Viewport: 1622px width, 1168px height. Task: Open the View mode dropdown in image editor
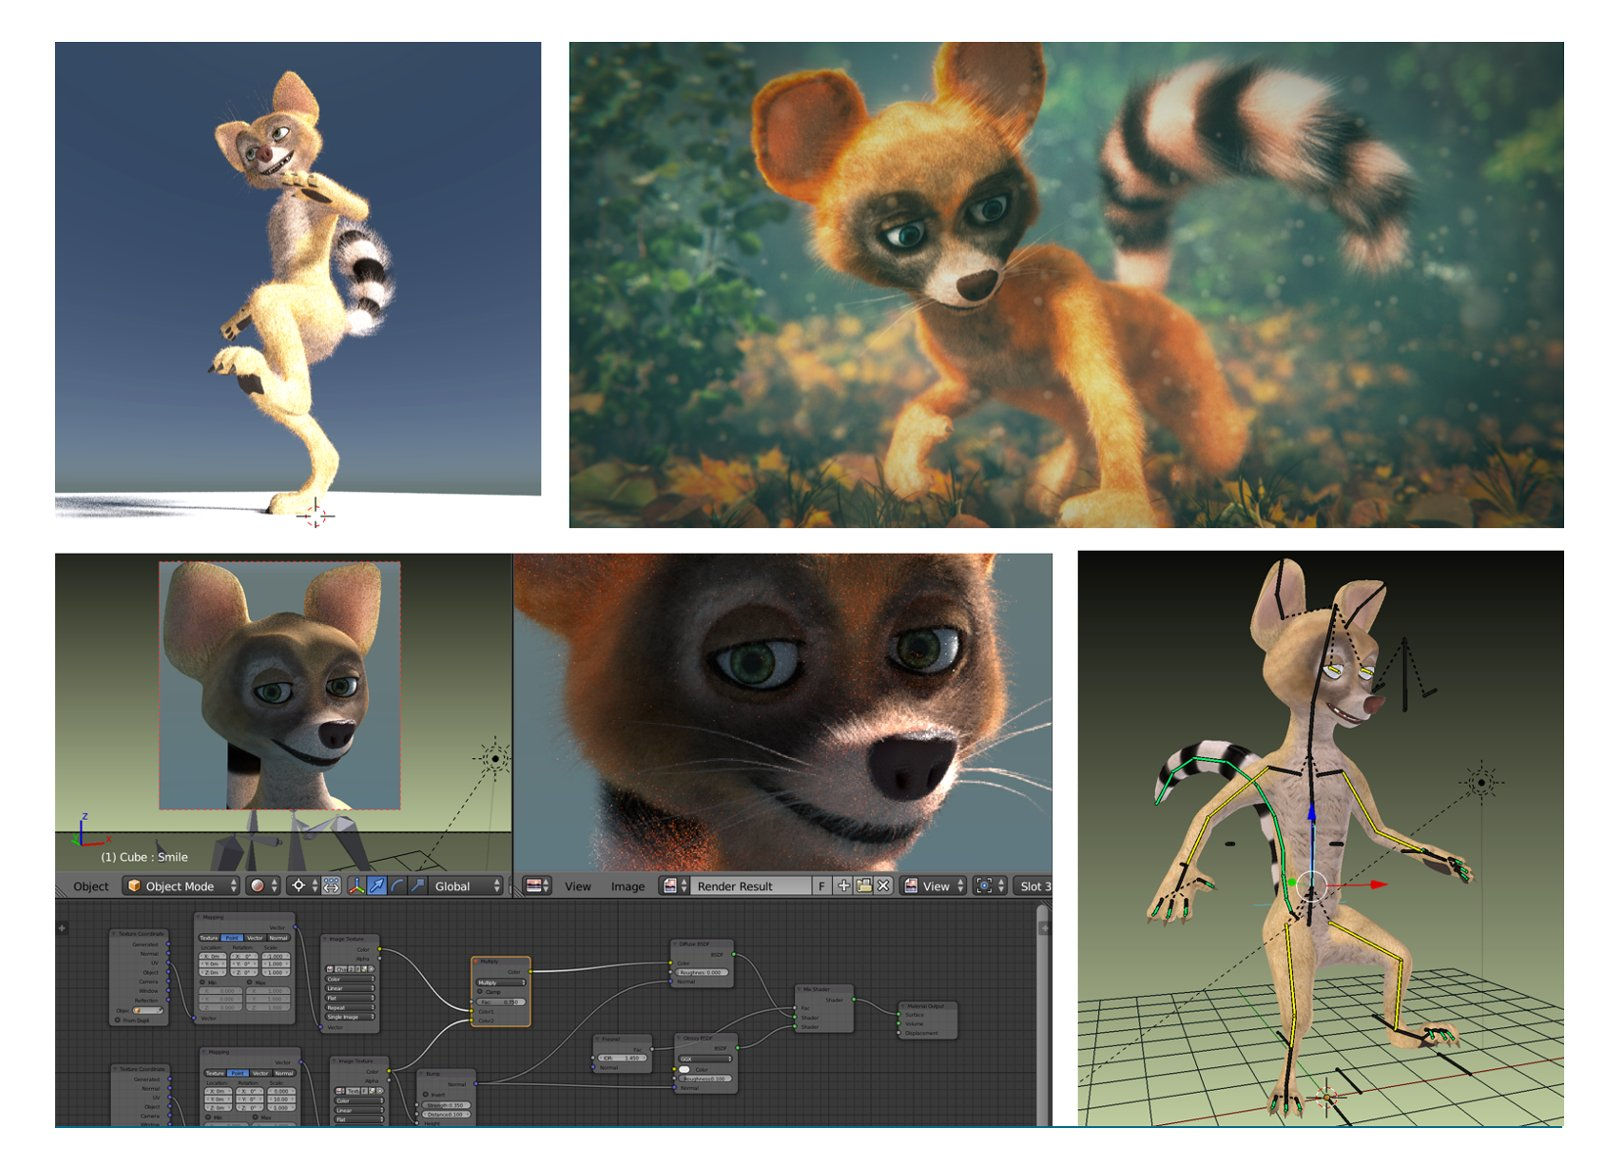(933, 886)
